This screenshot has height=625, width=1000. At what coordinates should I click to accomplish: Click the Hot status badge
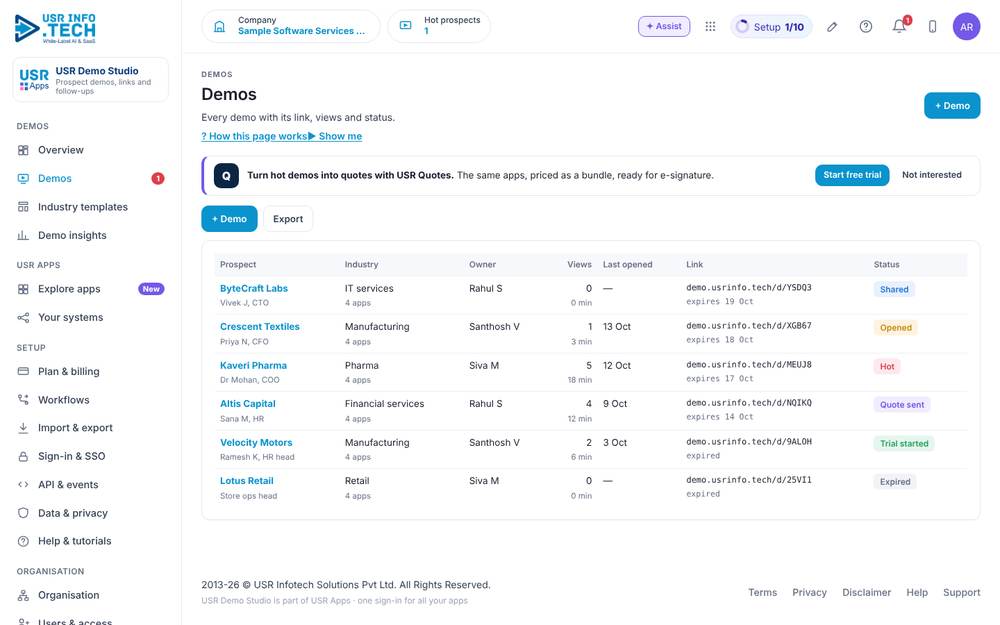(x=887, y=366)
